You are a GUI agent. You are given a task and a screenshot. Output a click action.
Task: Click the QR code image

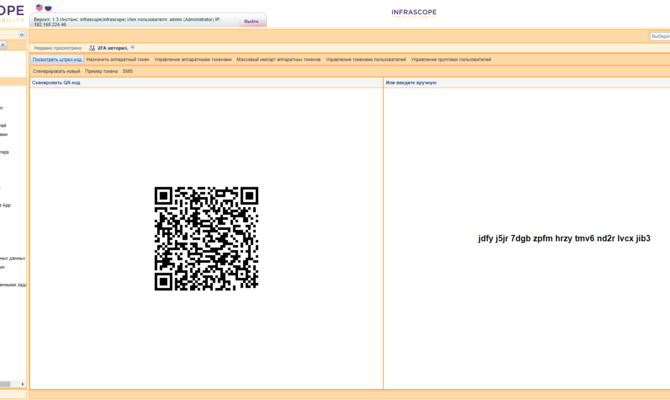pyautogui.click(x=206, y=238)
